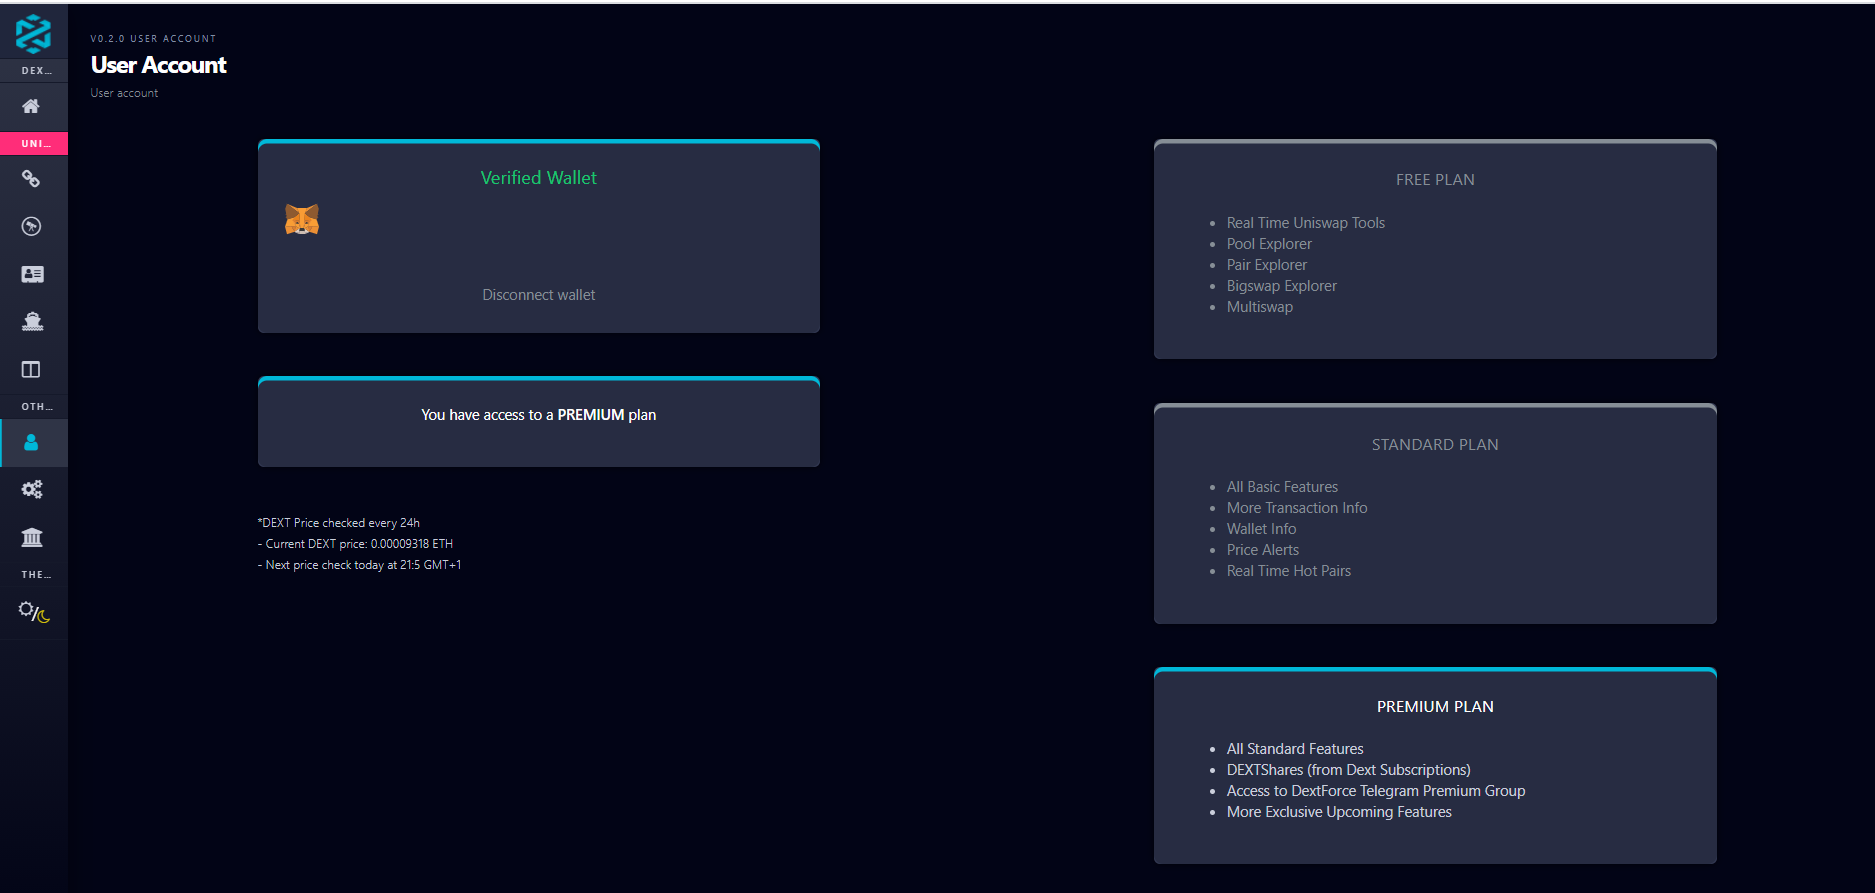The height and width of the screenshot is (893, 1875).
Task: Open the configuration gears icon
Action: (x=32, y=490)
